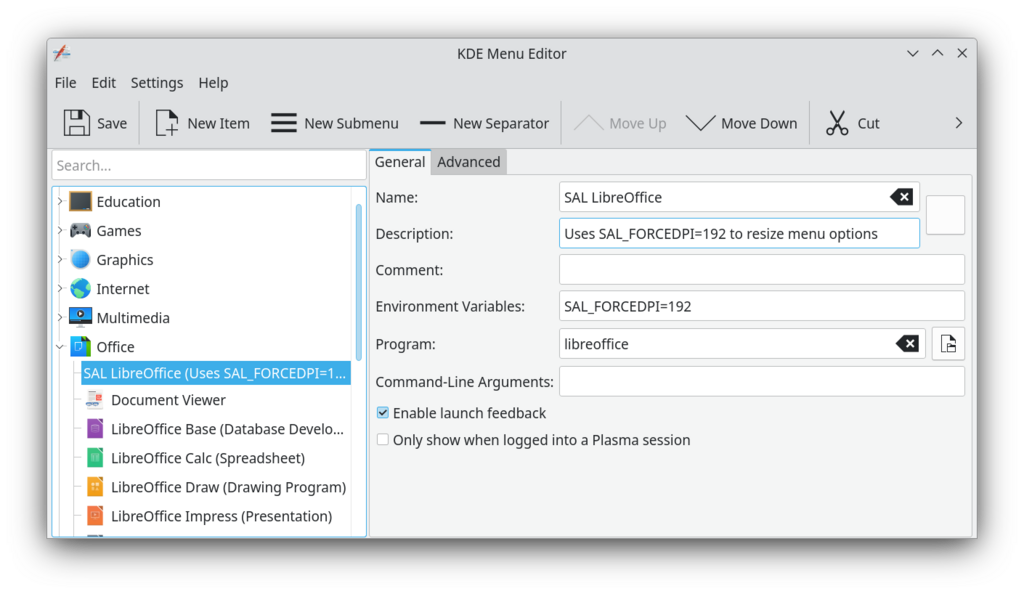The height and width of the screenshot is (594, 1024).
Task: Click into the Comment text field
Action: tap(761, 270)
